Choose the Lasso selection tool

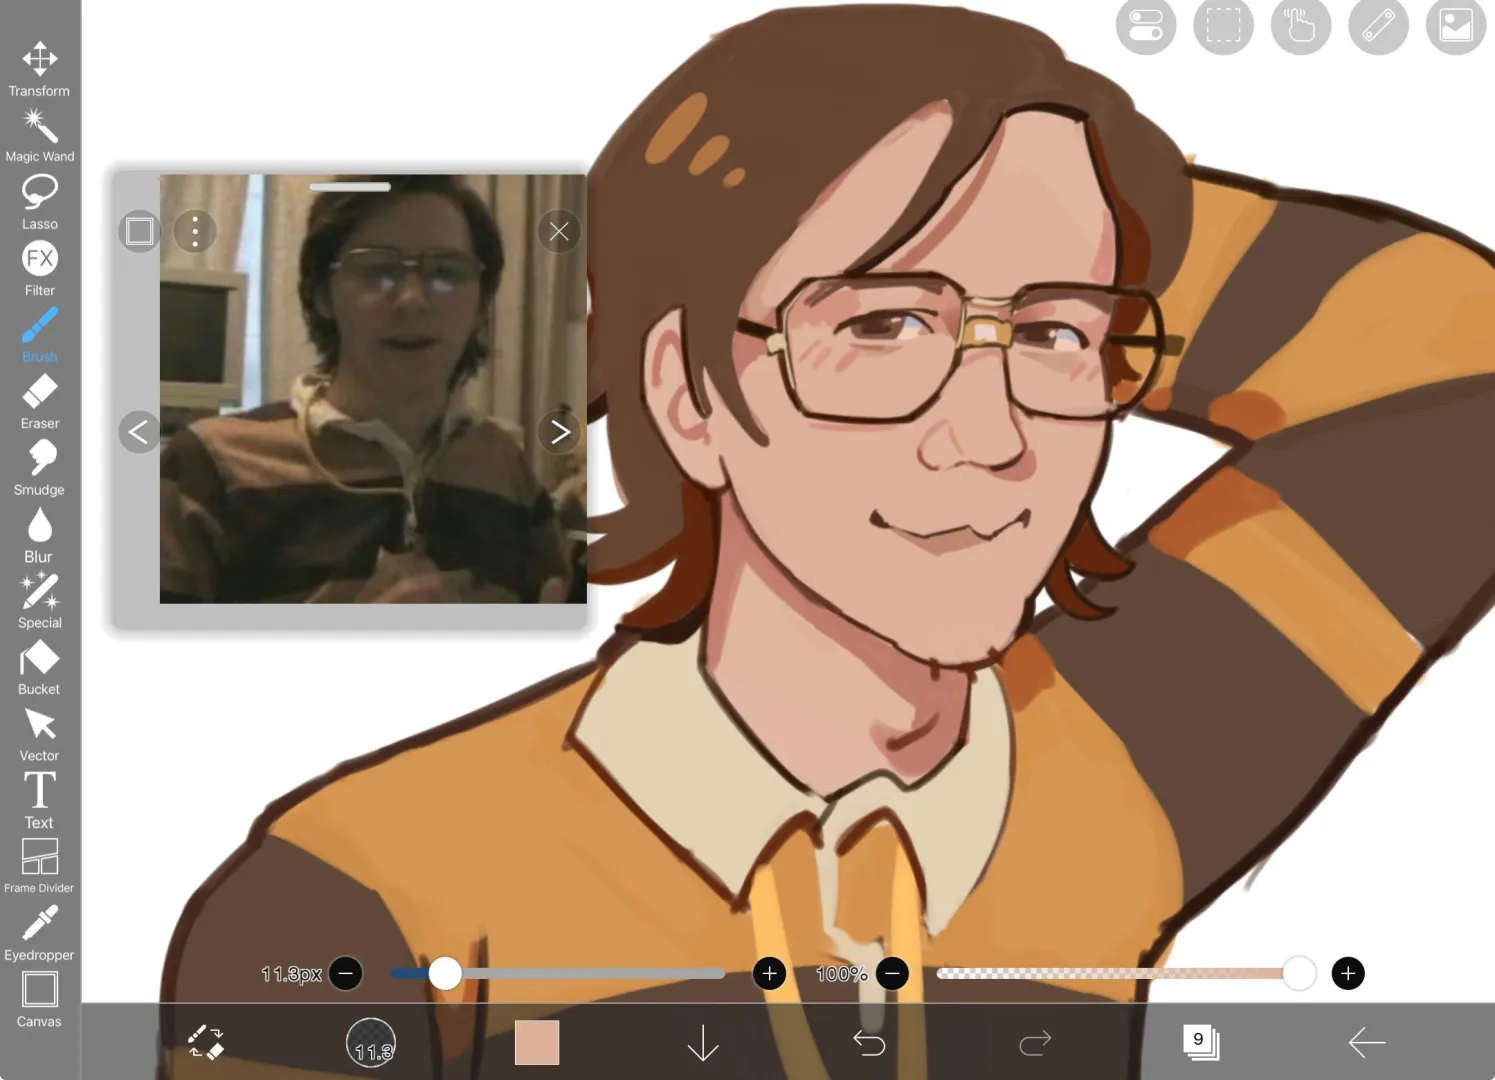(x=39, y=192)
